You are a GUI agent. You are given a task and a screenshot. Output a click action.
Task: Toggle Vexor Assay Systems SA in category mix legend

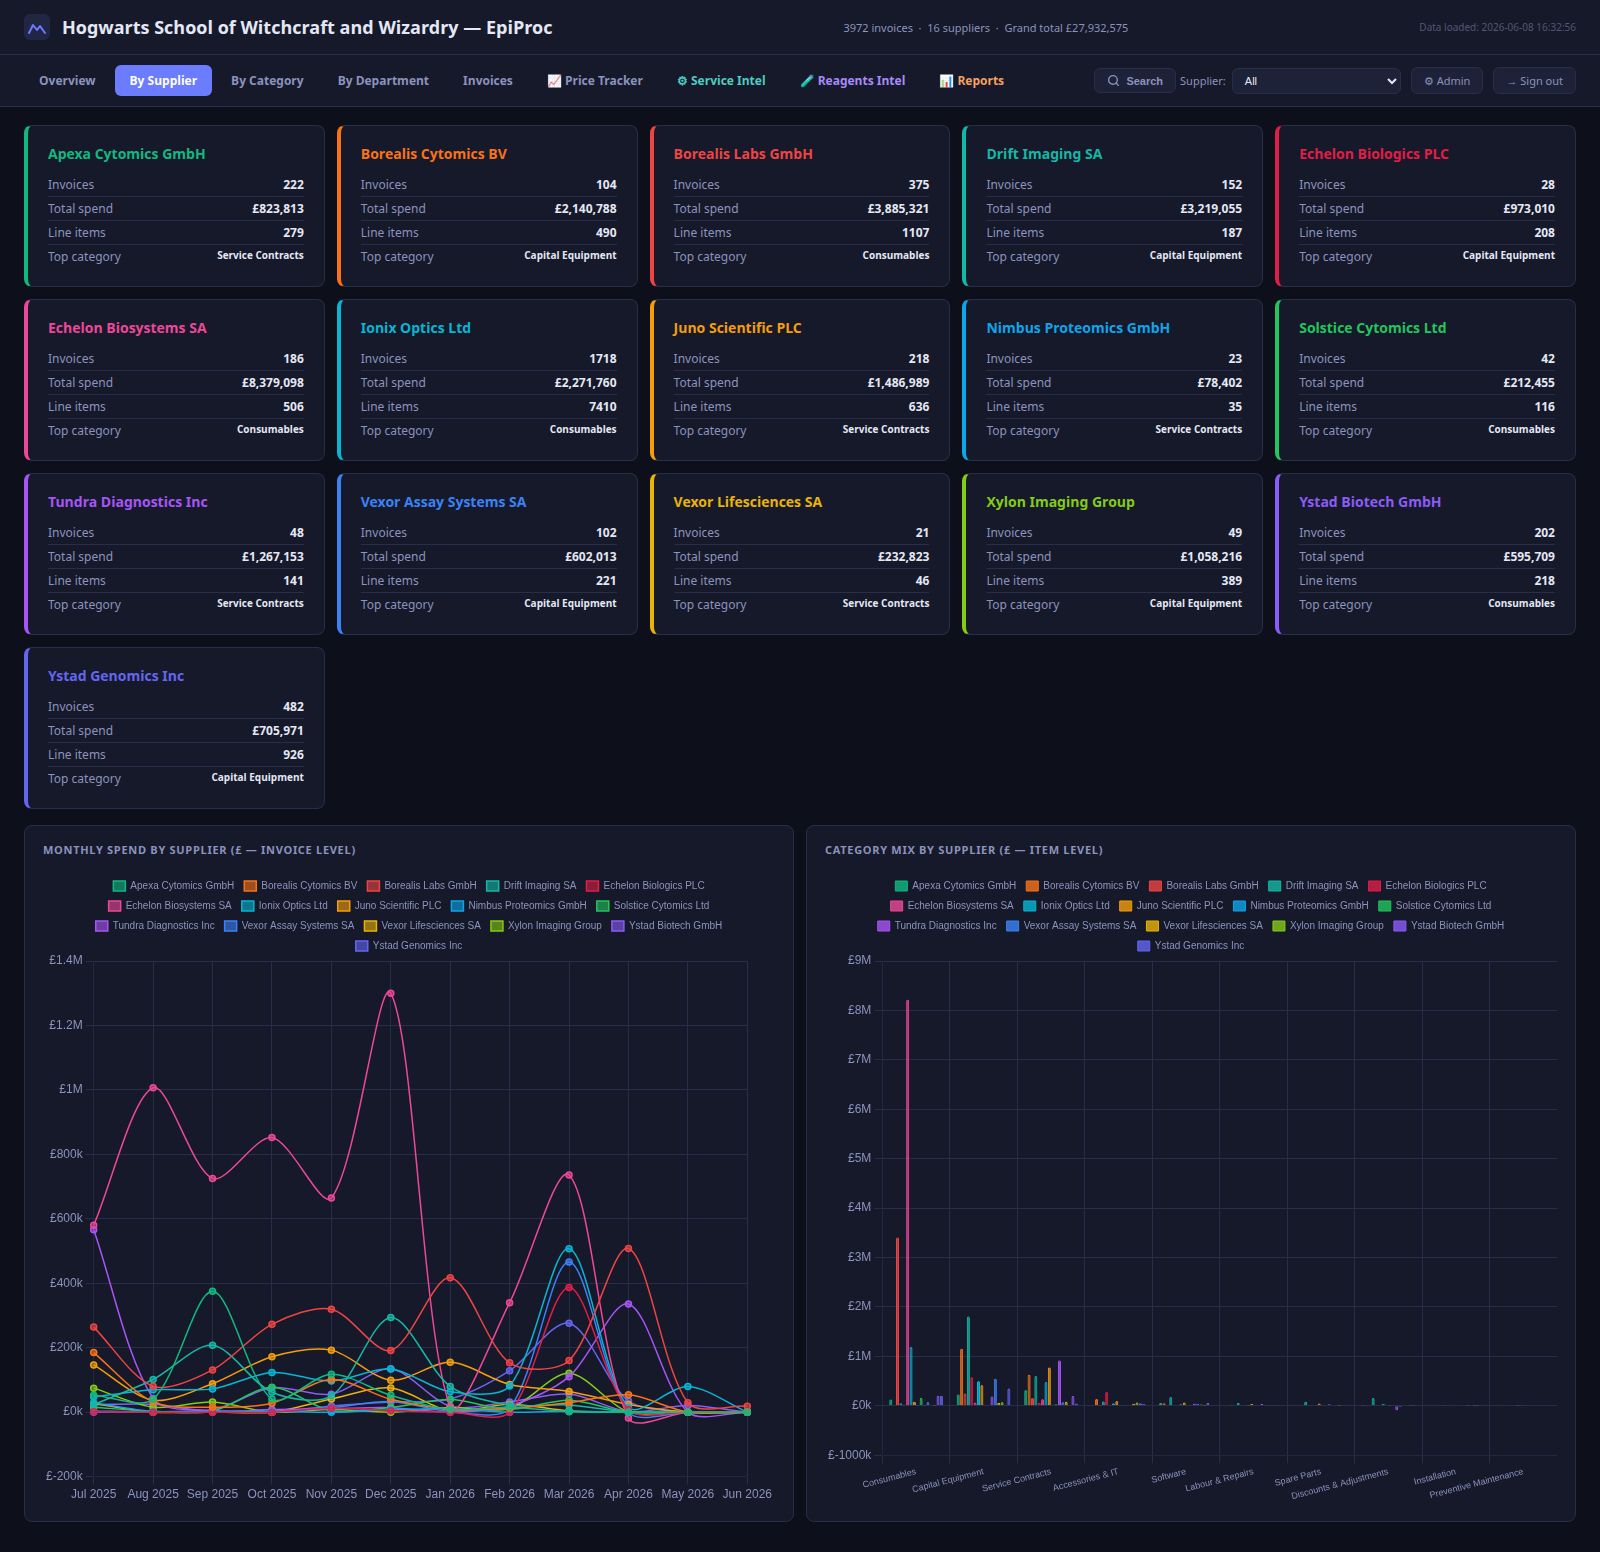tap(1071, 926)
